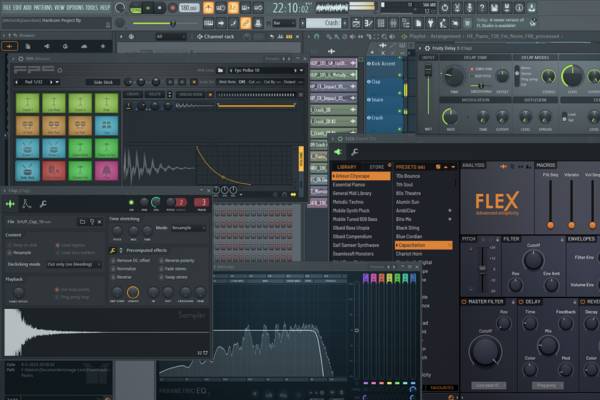Enable the Resample checkbox in sampler

coord(10,253)
